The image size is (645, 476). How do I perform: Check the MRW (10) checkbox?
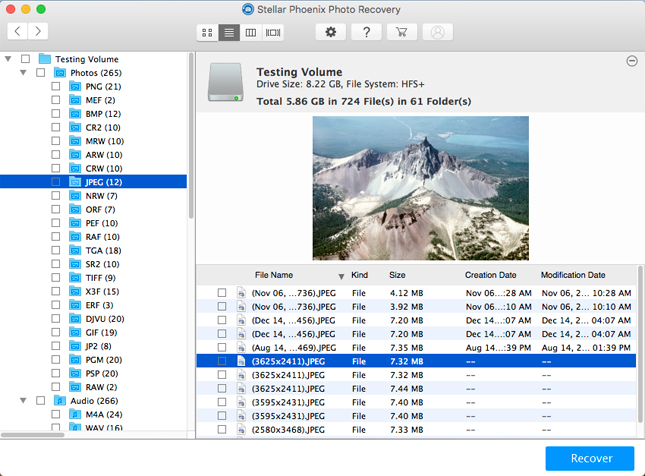click(x=56, y=141)
